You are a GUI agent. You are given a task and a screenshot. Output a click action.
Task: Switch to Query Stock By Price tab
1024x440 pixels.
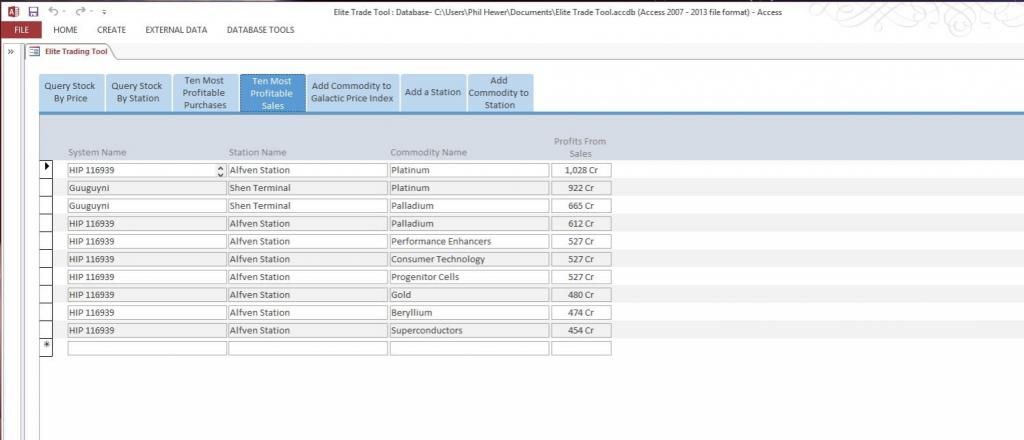tap(70, 92)
